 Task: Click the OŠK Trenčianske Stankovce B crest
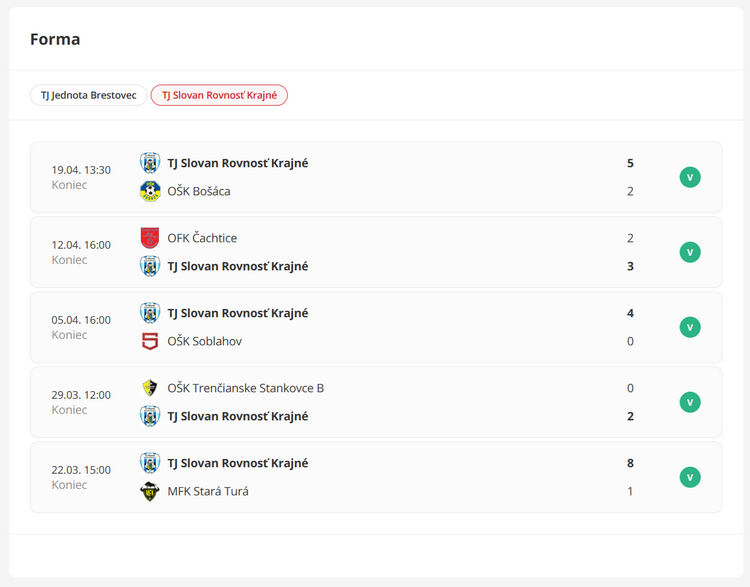coord(150,388)
